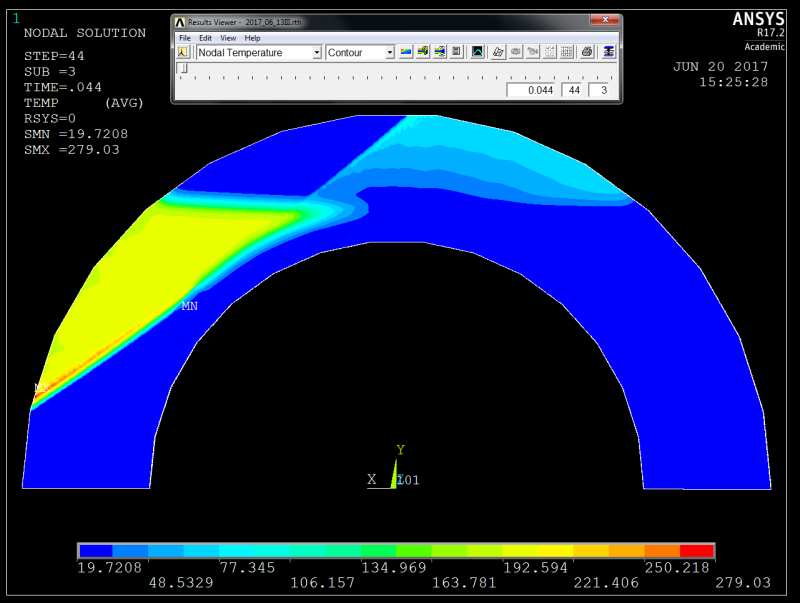Screen dimensions: 800x603
Task: Click the yellow legend band above 192.594
Action: [520, 551]
